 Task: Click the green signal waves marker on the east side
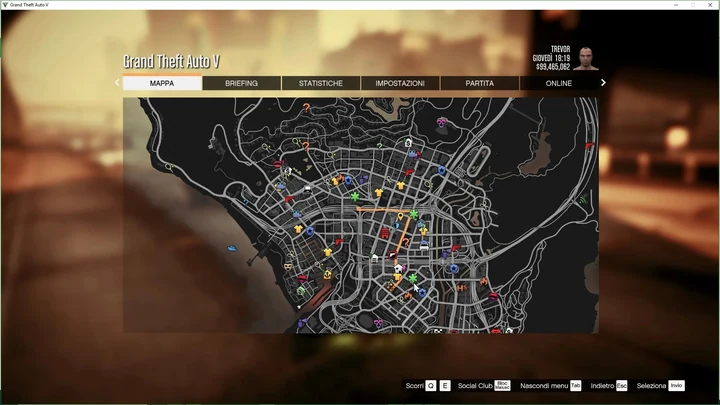[582, 200]
